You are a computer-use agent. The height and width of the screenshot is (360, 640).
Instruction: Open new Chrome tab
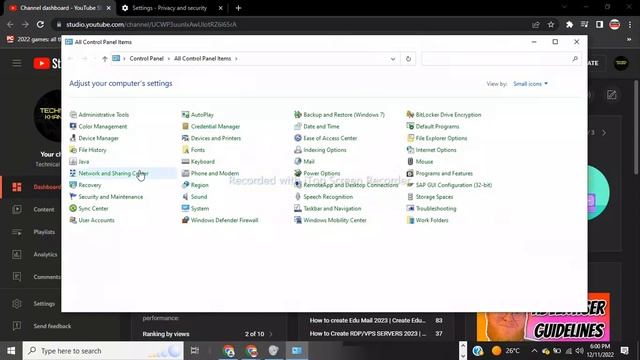[x=238, y=8]
